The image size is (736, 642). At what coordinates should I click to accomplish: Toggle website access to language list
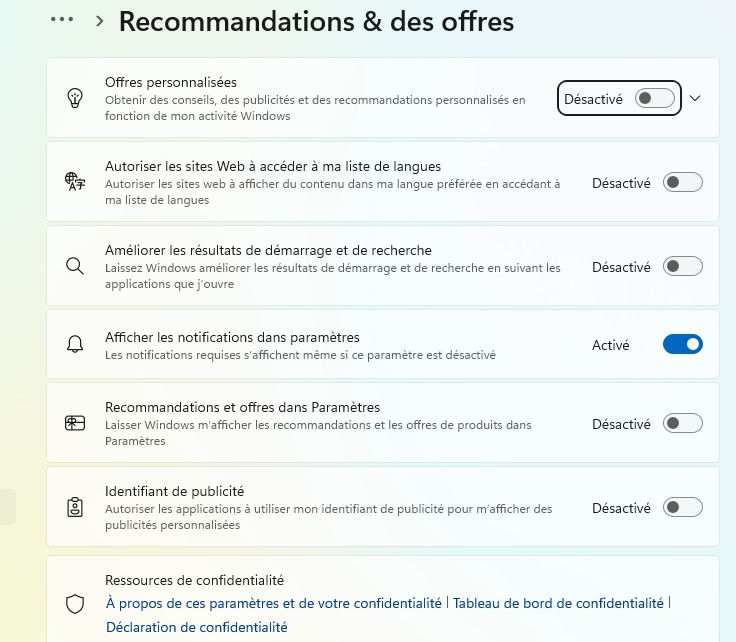pyautogui.click(x=682, y=182)
